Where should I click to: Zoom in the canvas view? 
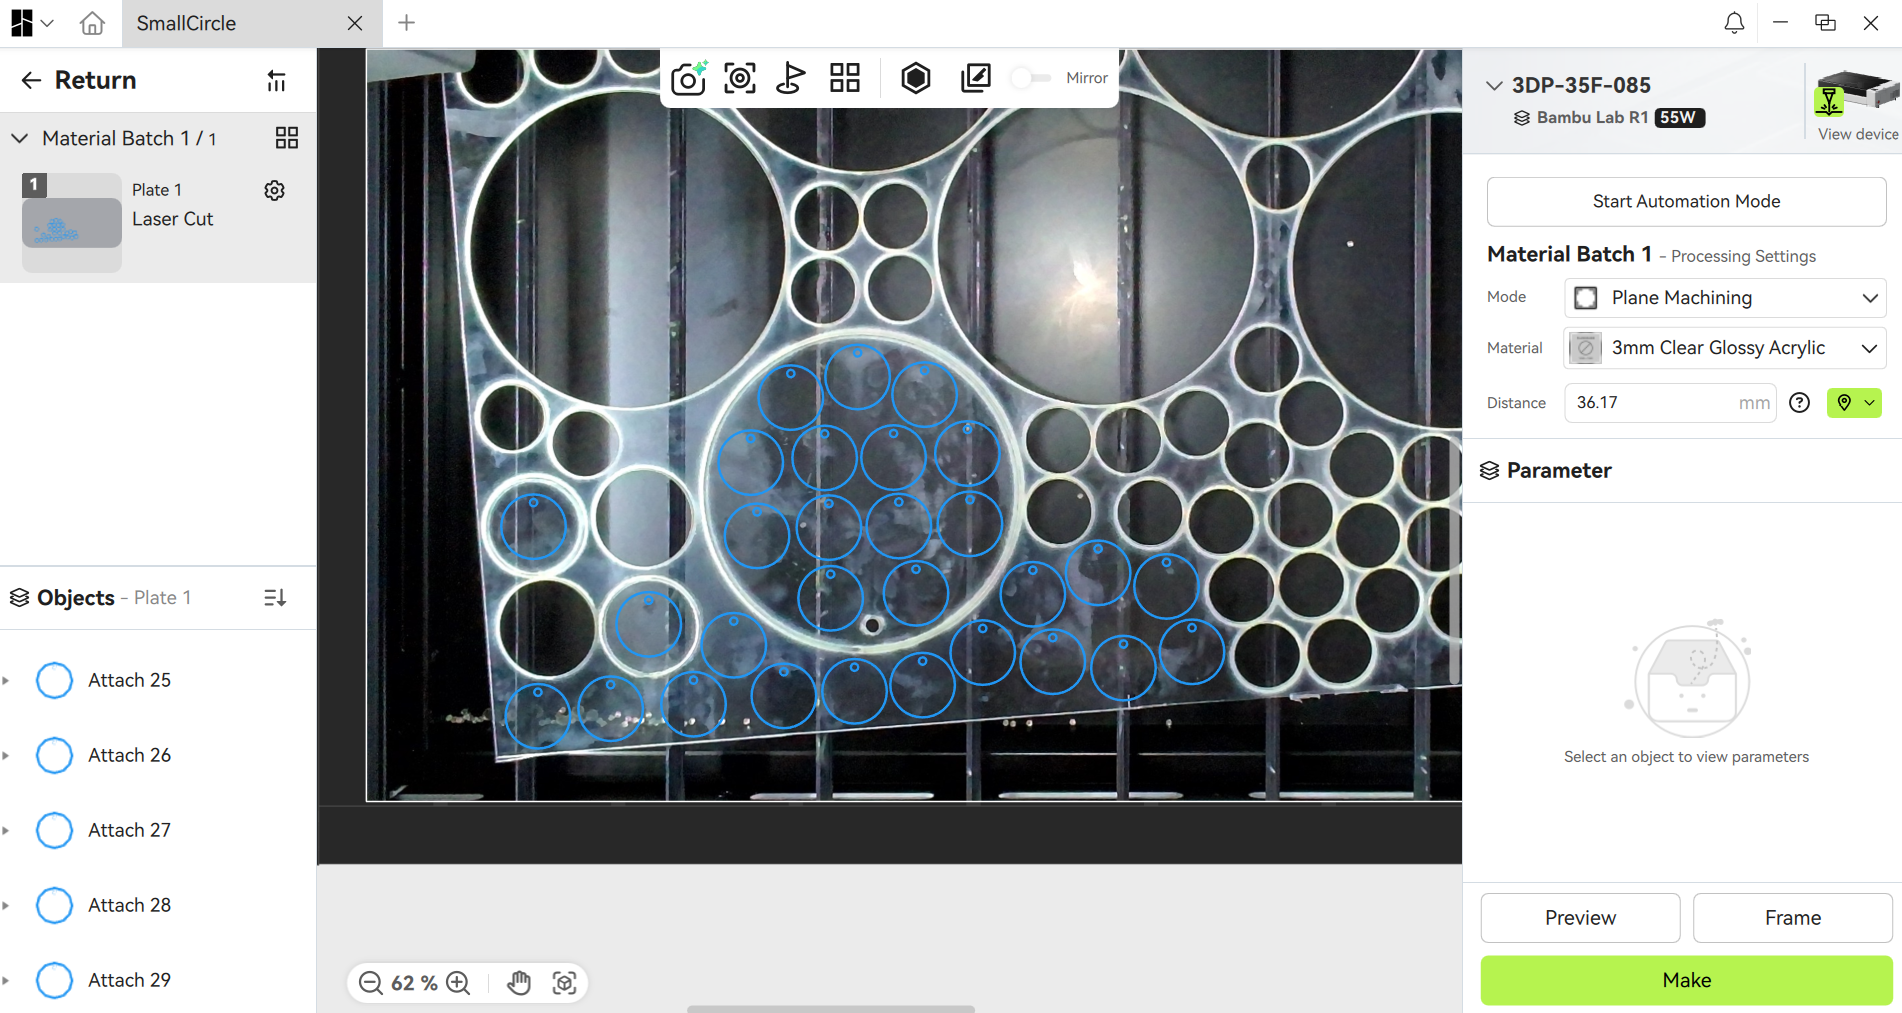(x=458, y=983)
